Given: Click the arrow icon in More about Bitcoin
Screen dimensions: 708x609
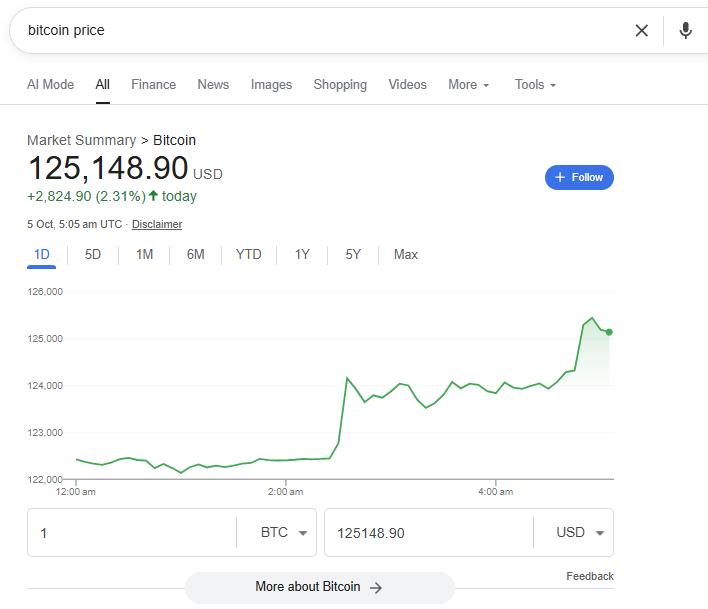Looking at the screenshot, I should (x=376, y=587).
